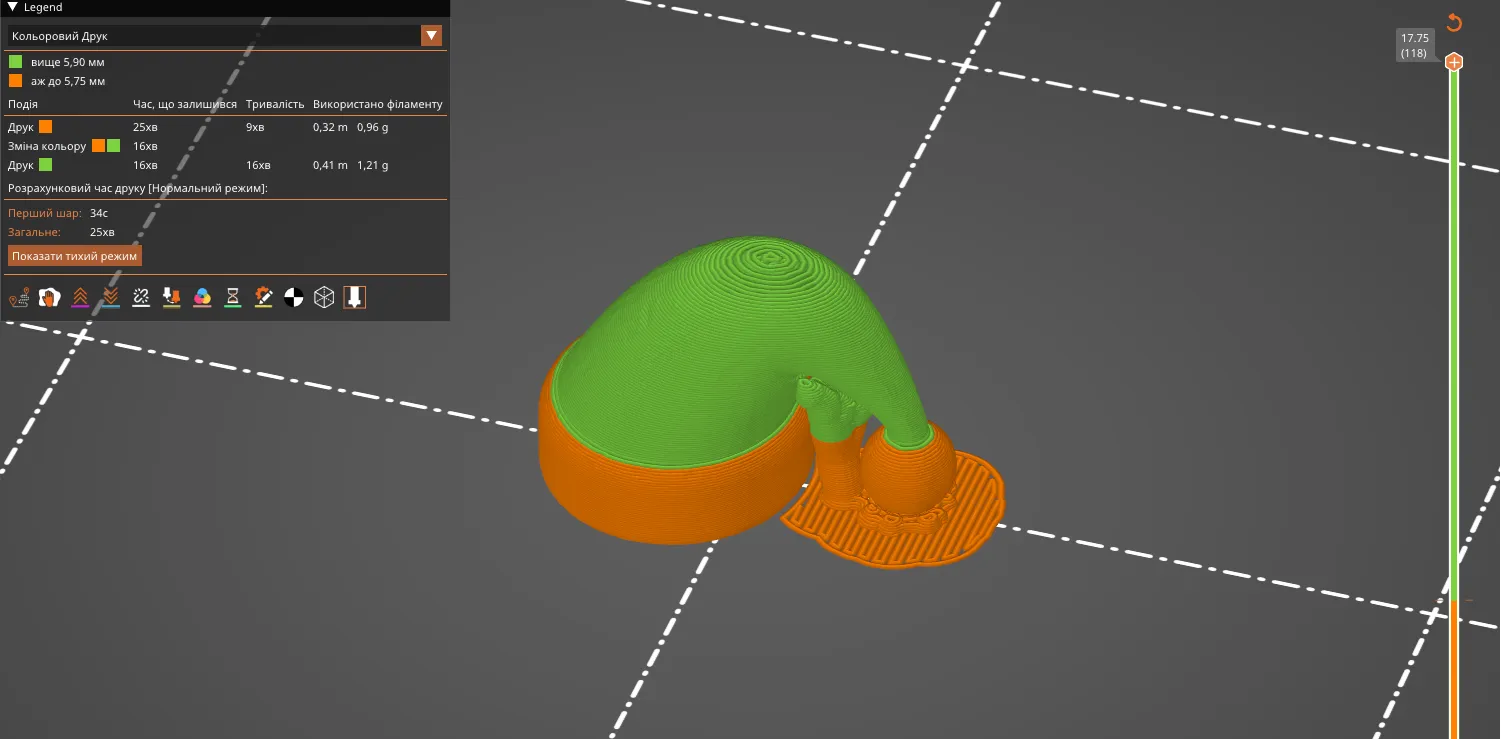The image size is (1501, 739).
Task: Collapse the Legend panel triangle
Action: tap(12, 7)
